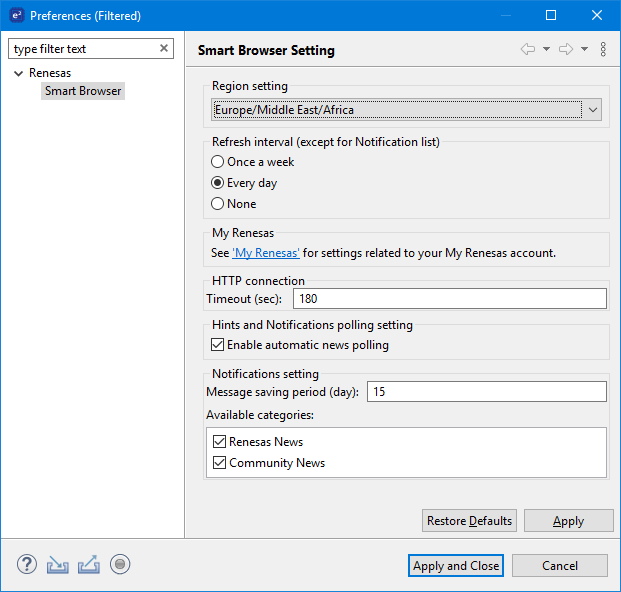The width and height of the screenshot is (621, 592).
Task: Open the Region setting combo box
Action: pyautogui.click(x=406, y=110)
